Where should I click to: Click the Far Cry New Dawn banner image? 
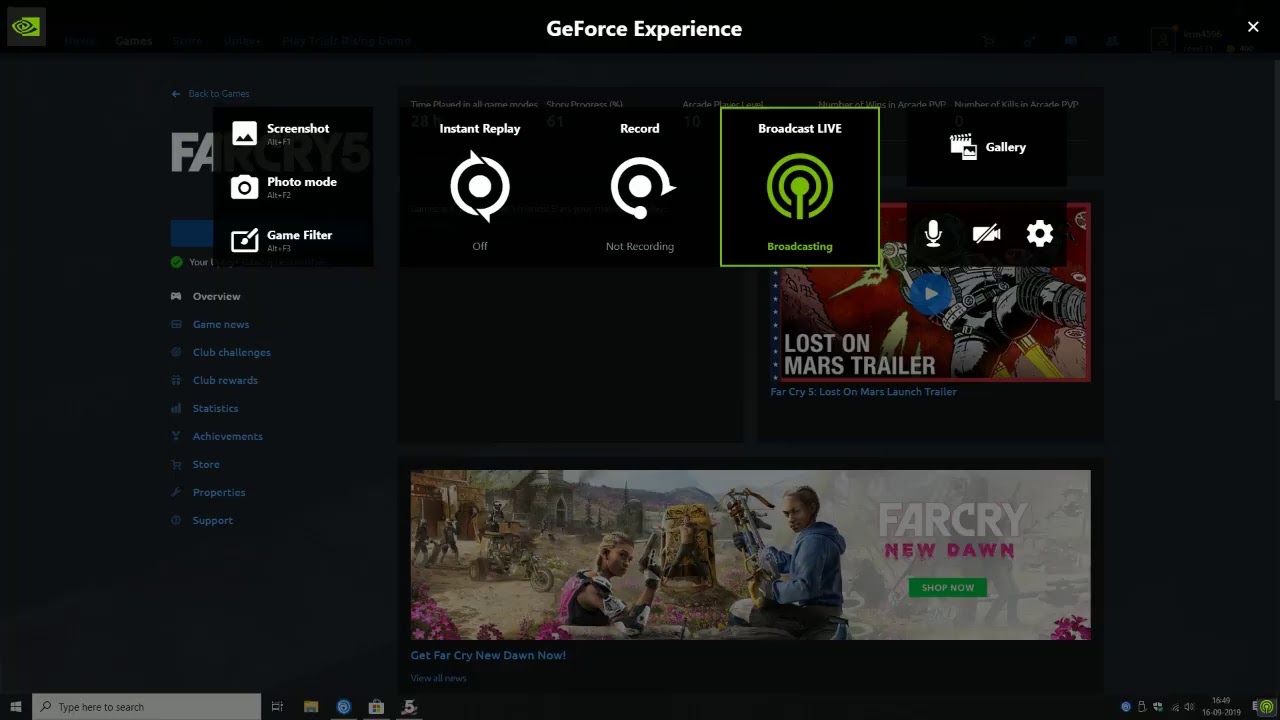750,555
